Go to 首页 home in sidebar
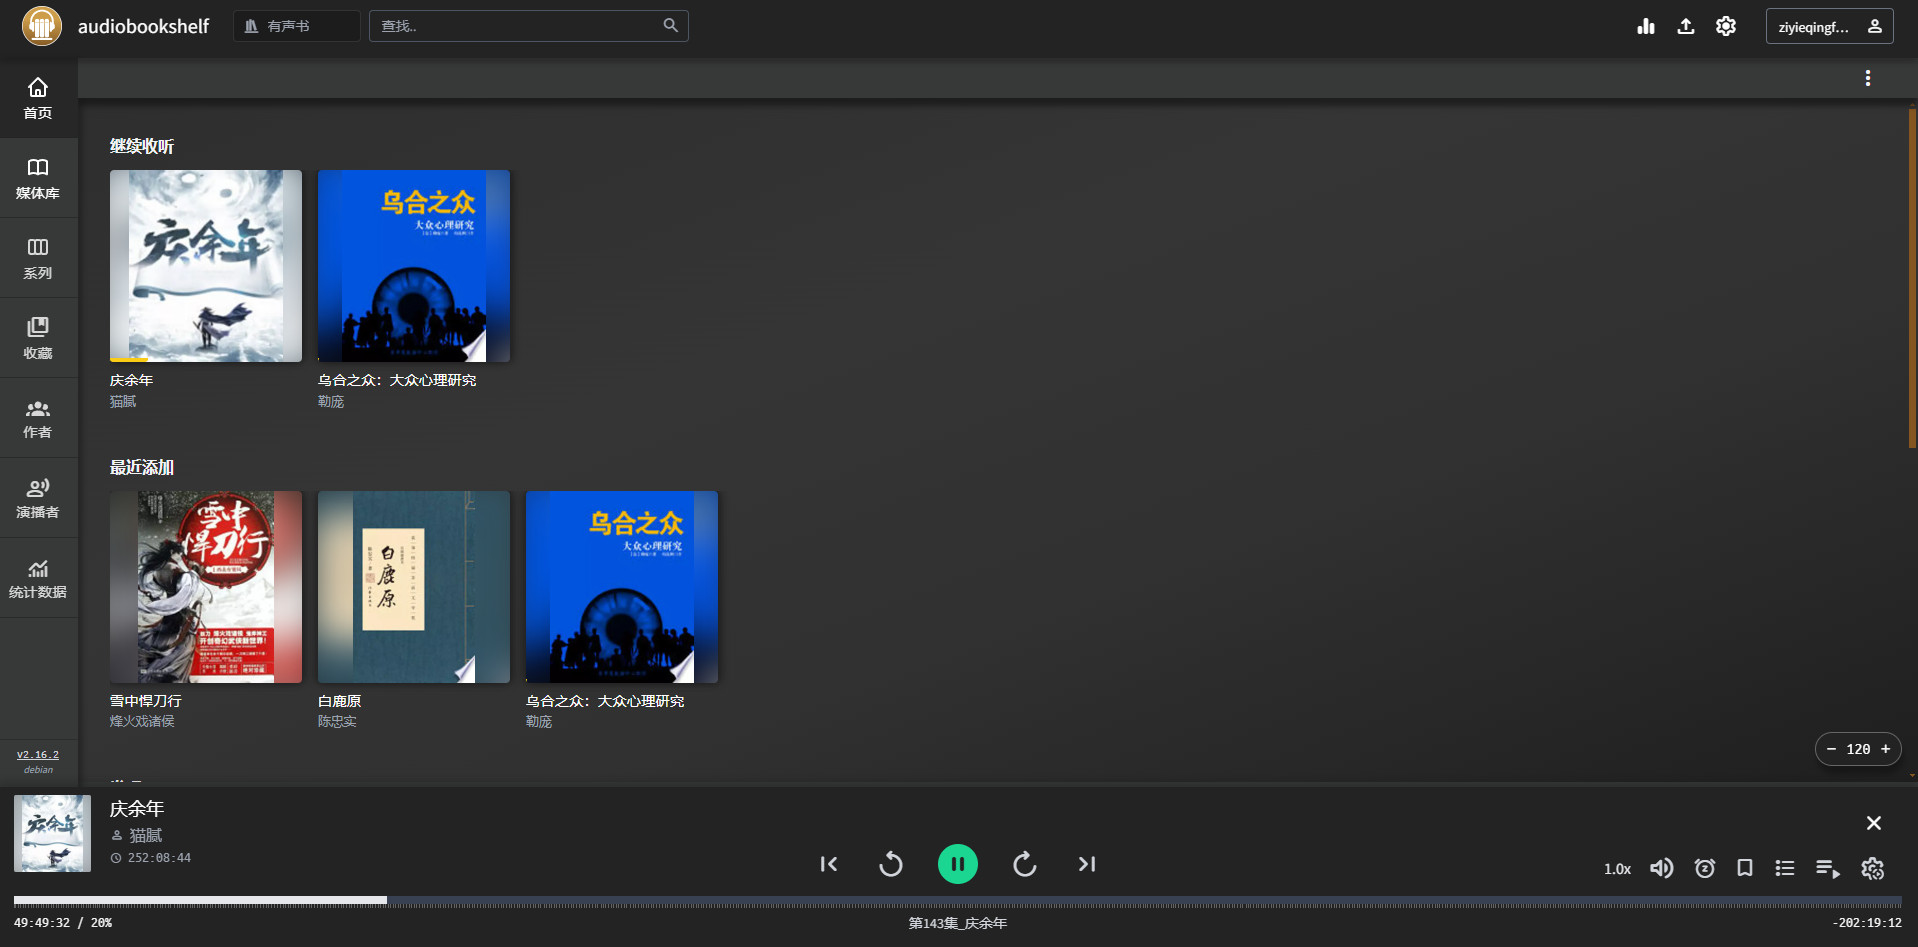1918x947 pixels. [x=38, y=98]
